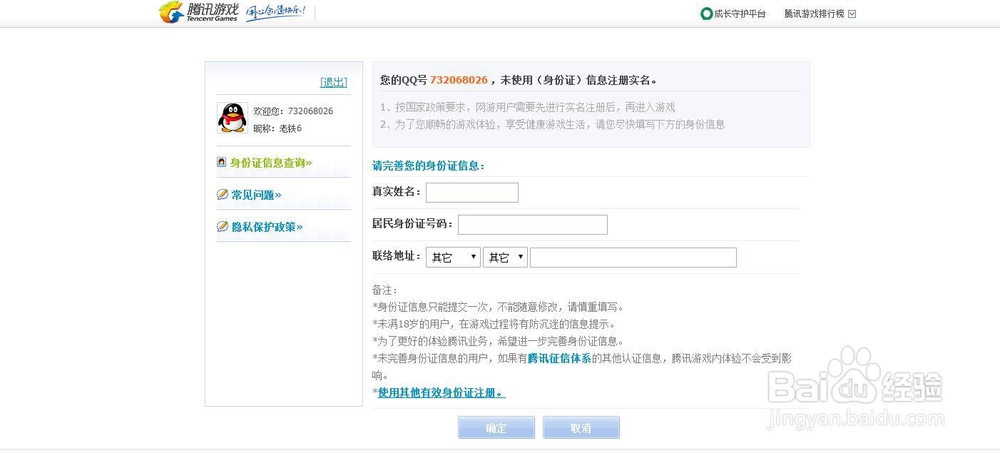
Task: Click the 欢迎您：732068026 text
Action: [x=293, y=111]
